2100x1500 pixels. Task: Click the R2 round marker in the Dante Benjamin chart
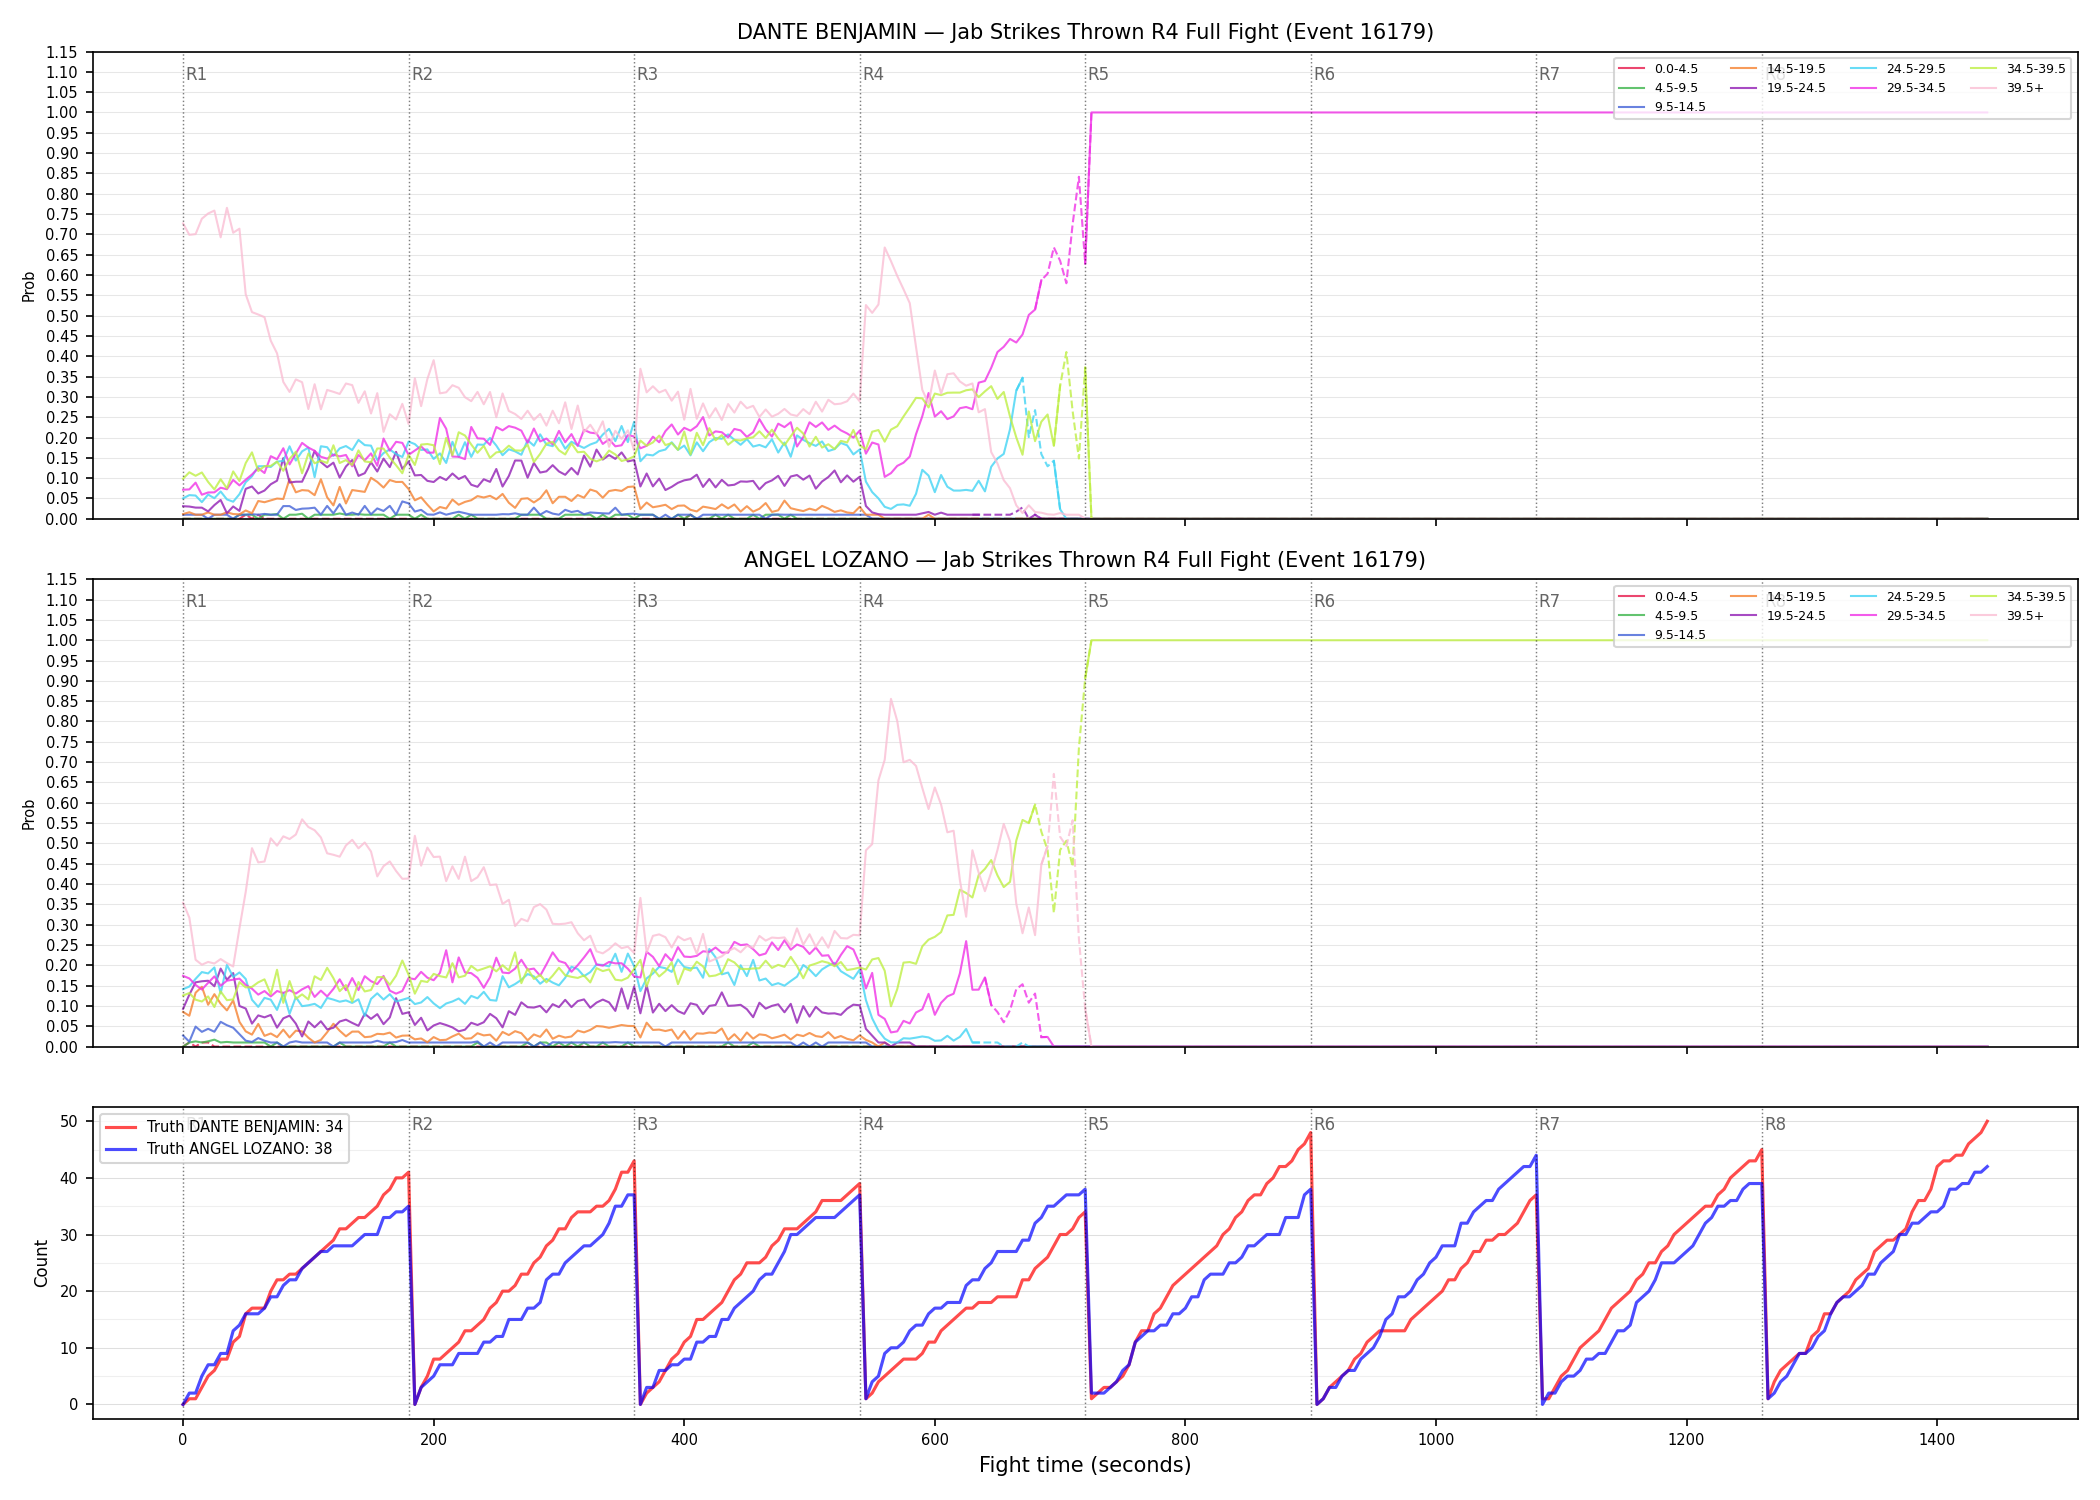(x=422, y=74)
